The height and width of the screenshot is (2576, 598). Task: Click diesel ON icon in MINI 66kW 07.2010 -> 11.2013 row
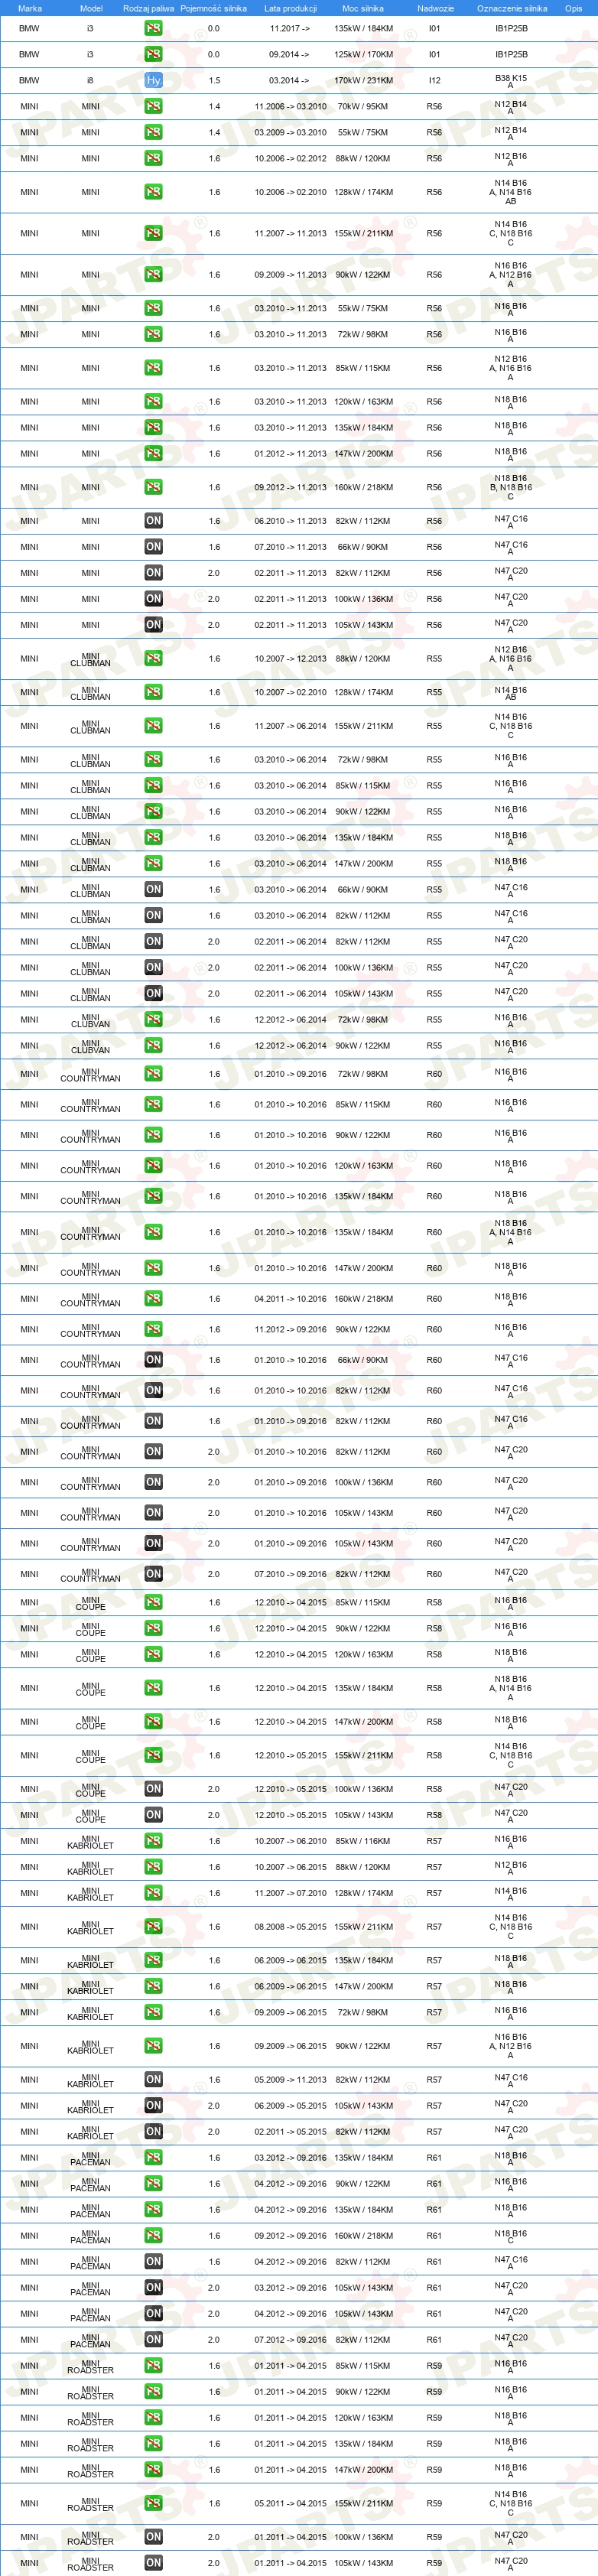pyautogui.click(x=153, y=547)
